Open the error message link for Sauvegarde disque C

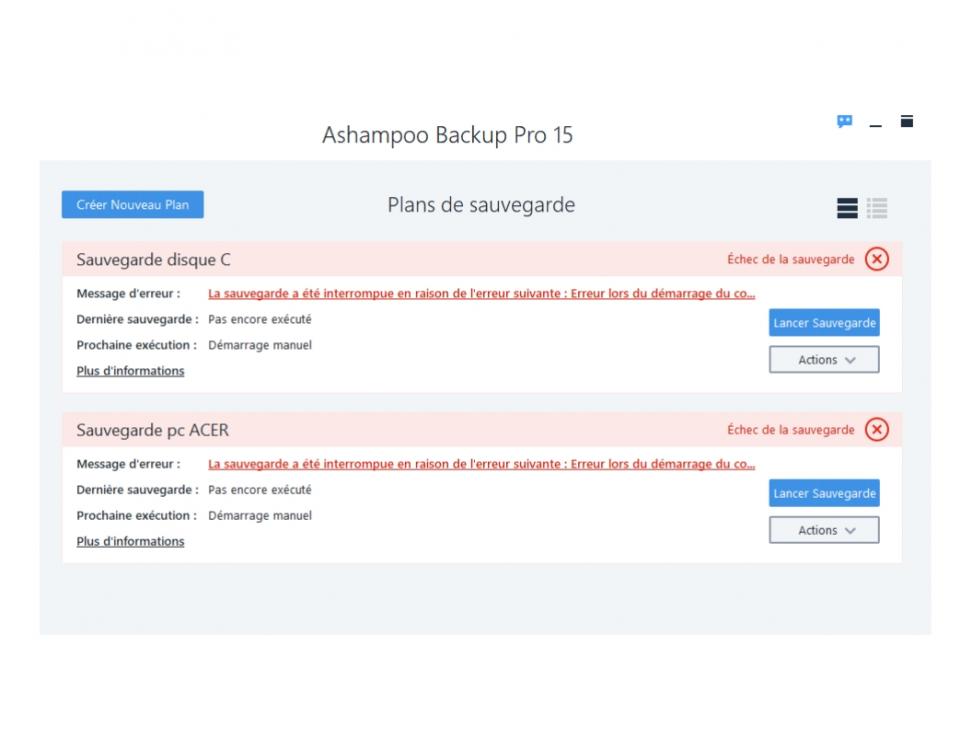click(x=481, y=294)
